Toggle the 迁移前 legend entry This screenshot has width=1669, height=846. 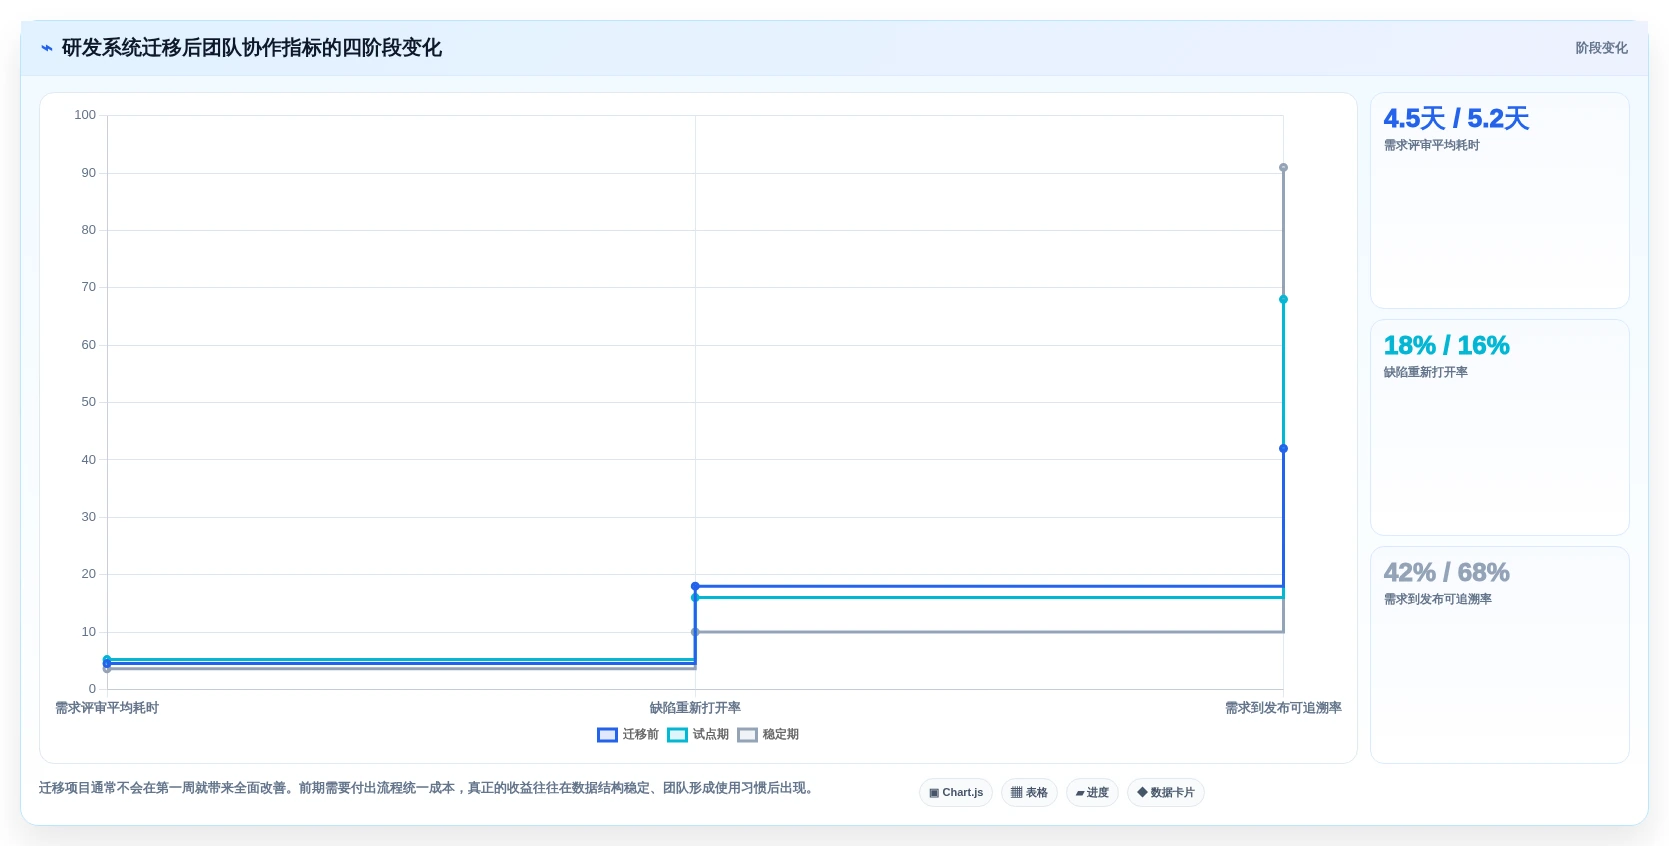pyautogui.click(x=628, y=734)
